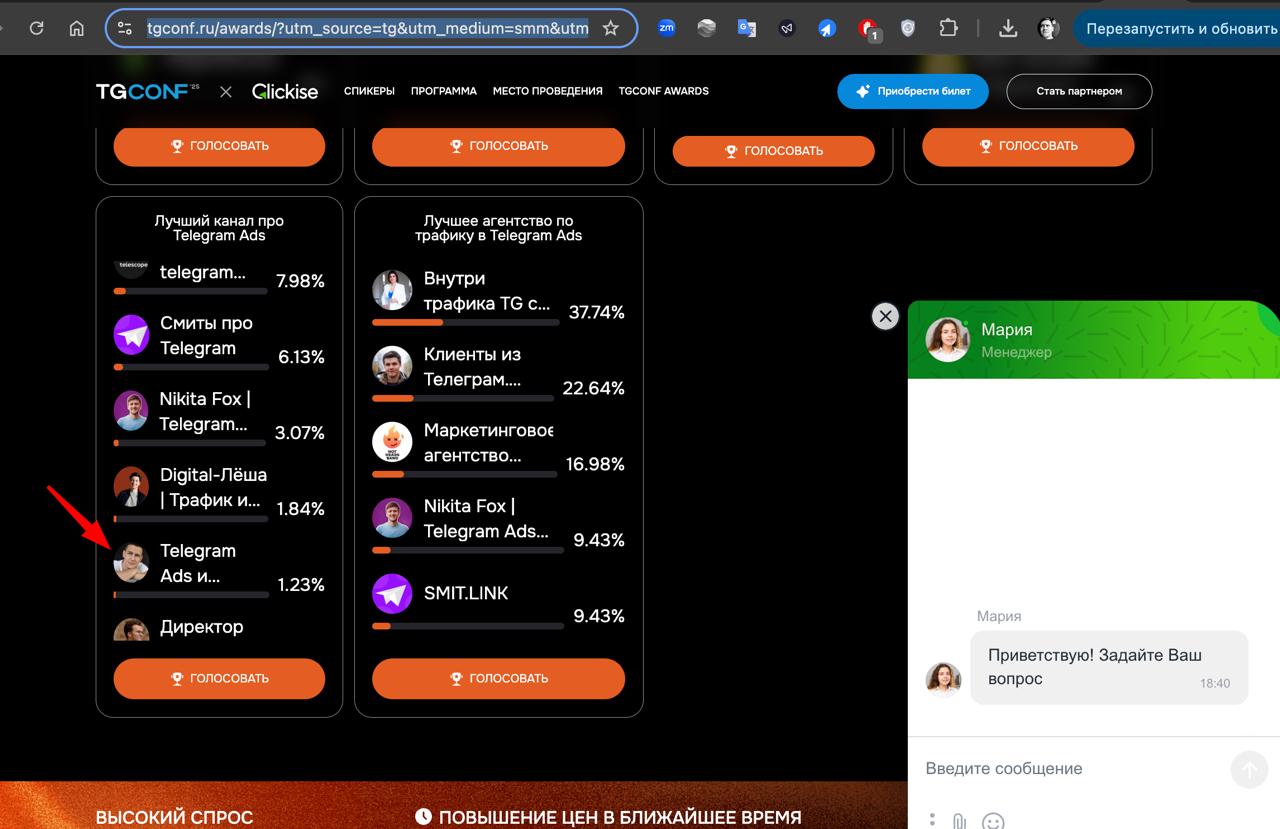The width and height of the screenshot is (1280, 829).
Task: Attach a file with the chat paperclip
Action: point(959,821)
